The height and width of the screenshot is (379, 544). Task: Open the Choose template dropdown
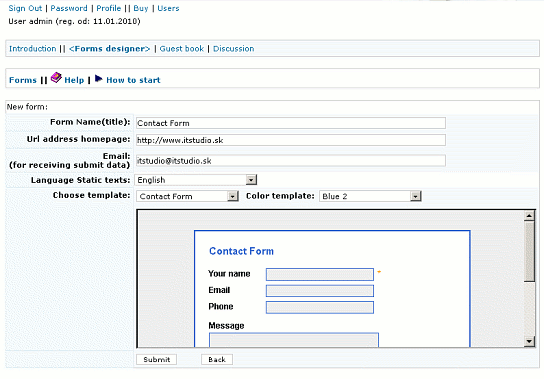coord(187,196)
